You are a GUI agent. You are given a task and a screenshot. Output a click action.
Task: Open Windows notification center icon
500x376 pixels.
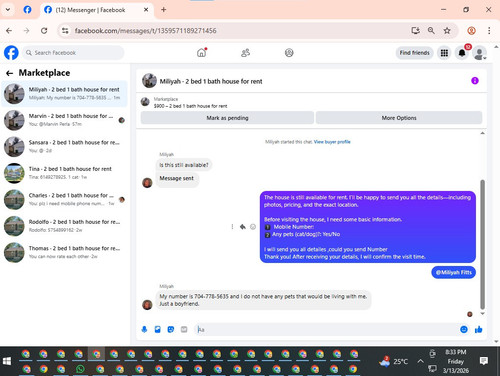[x=484, y=361]
